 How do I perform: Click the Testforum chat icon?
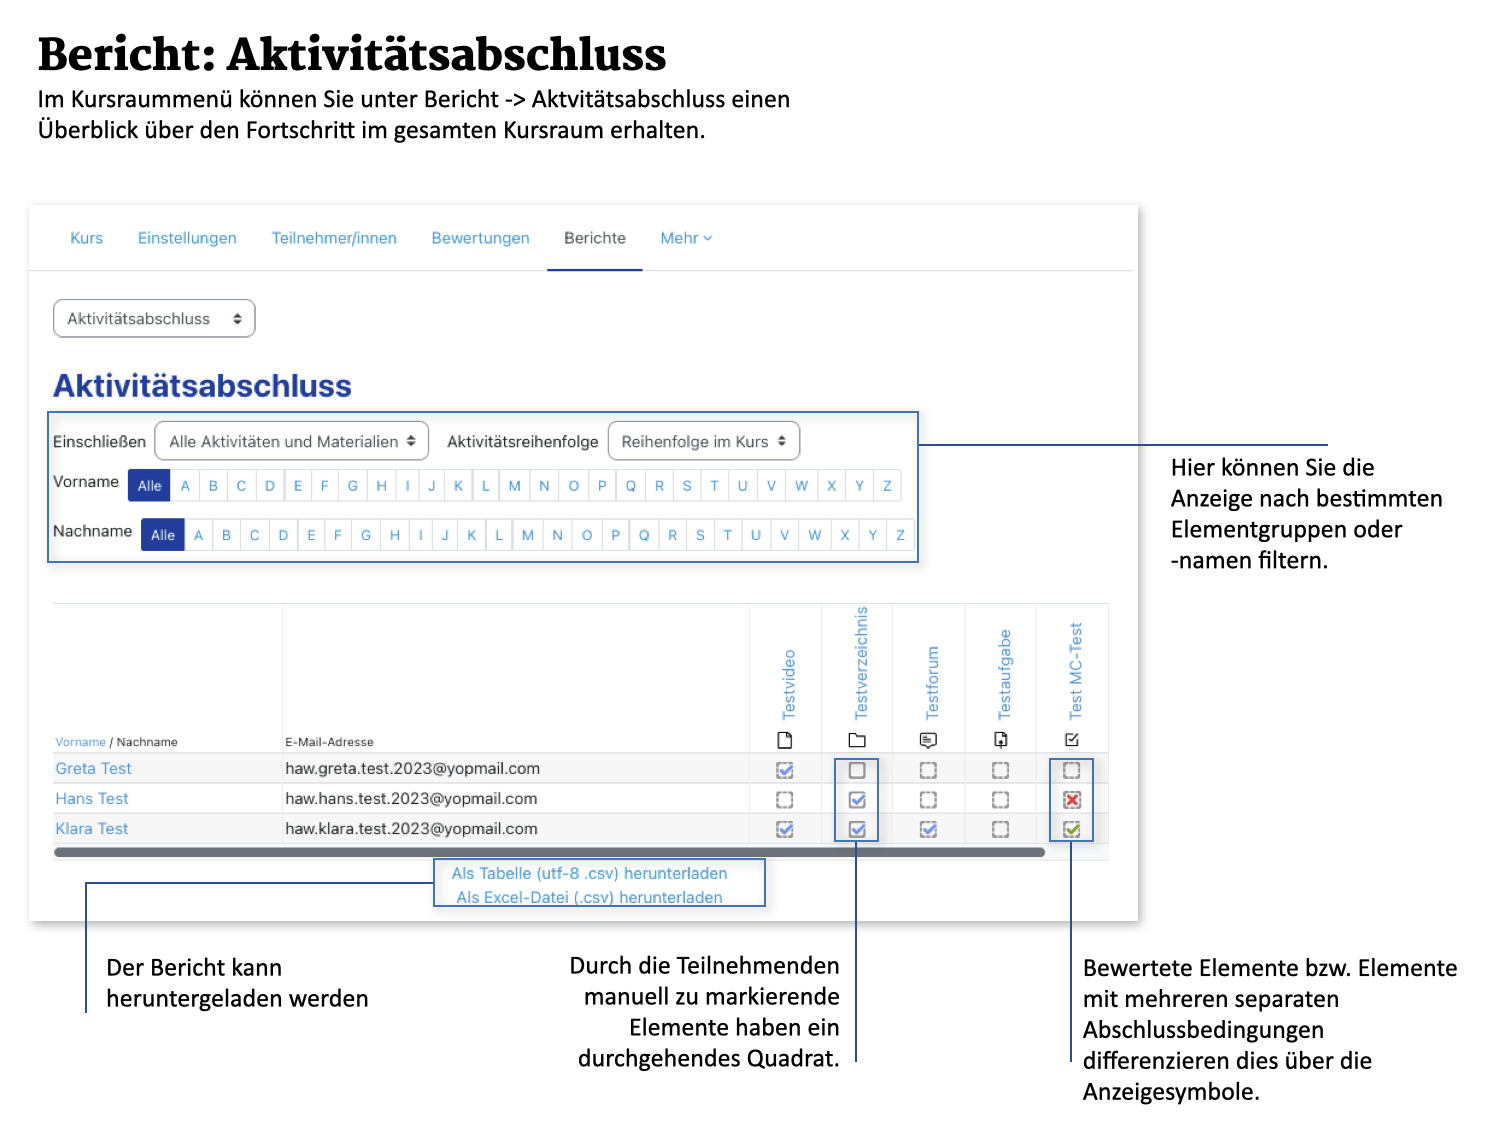point(928,740)
